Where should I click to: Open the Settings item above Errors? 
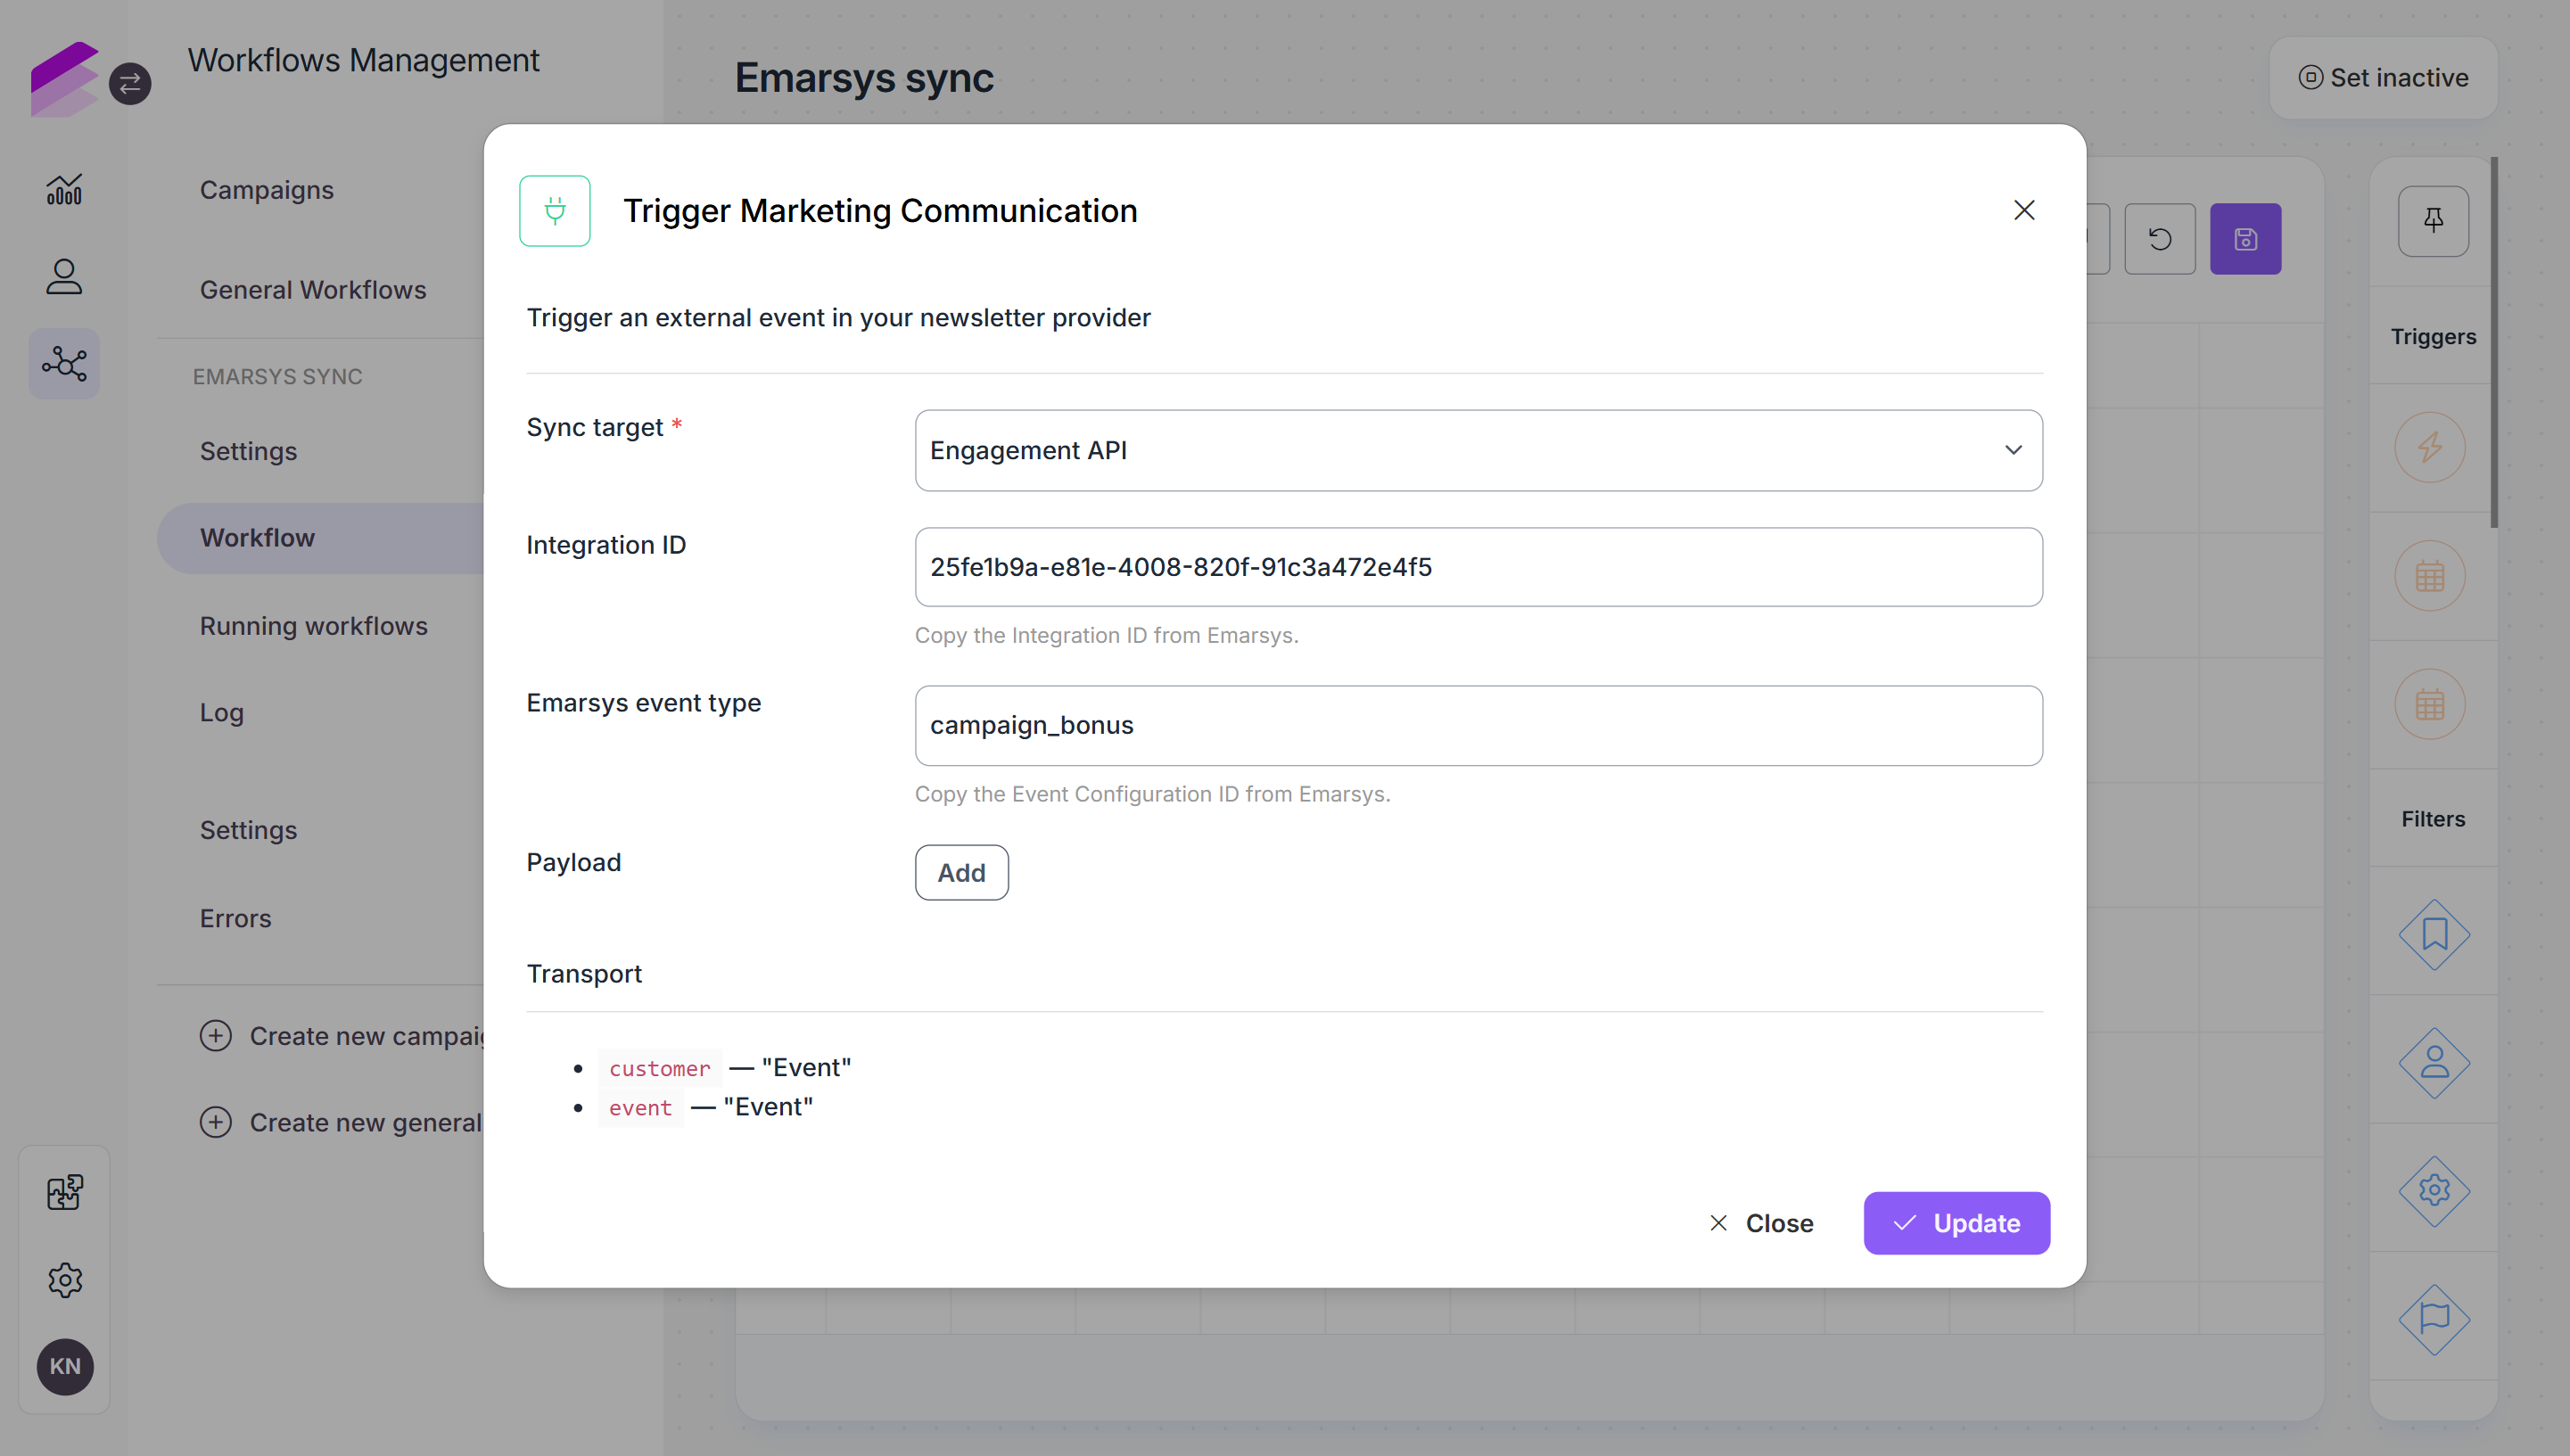248,830
